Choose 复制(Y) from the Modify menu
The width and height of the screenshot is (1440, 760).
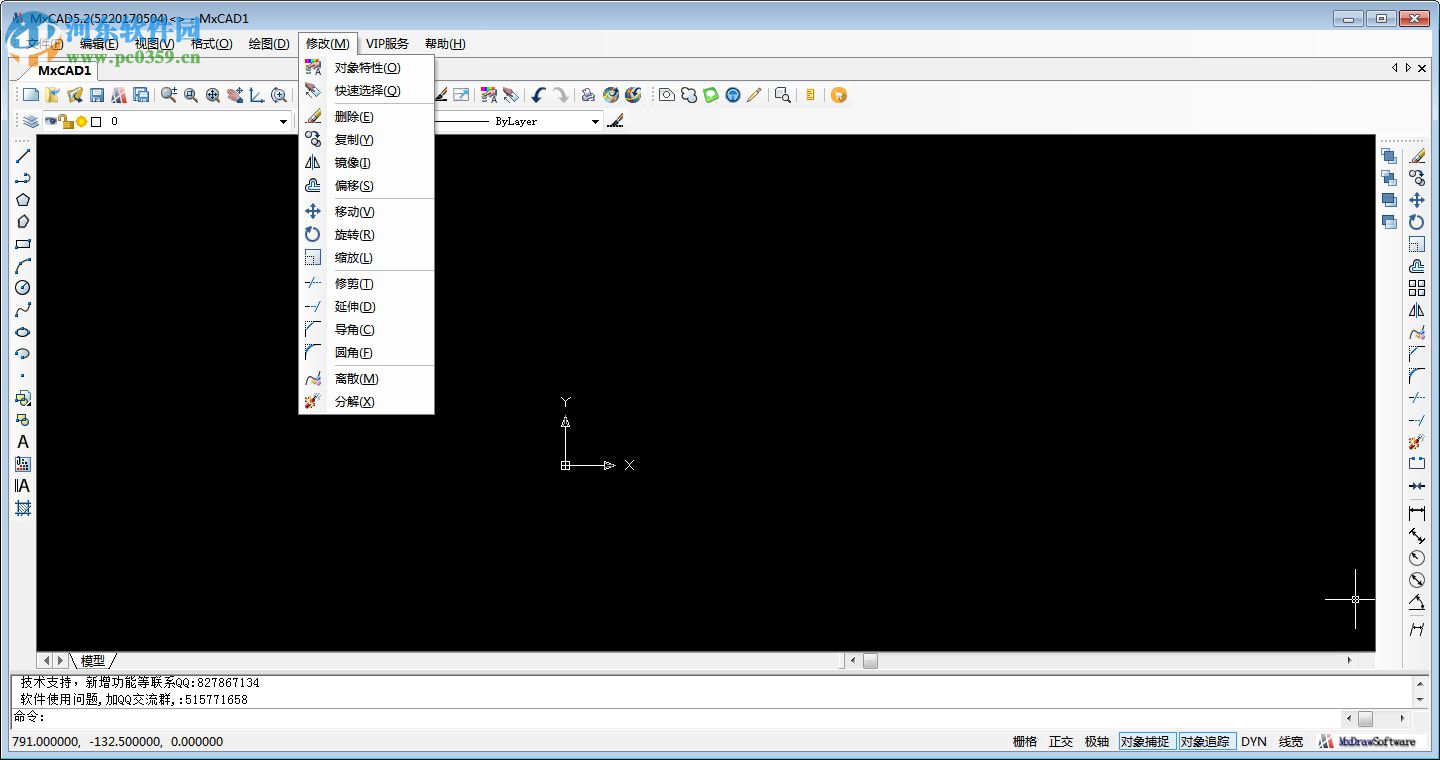[366, 140]
